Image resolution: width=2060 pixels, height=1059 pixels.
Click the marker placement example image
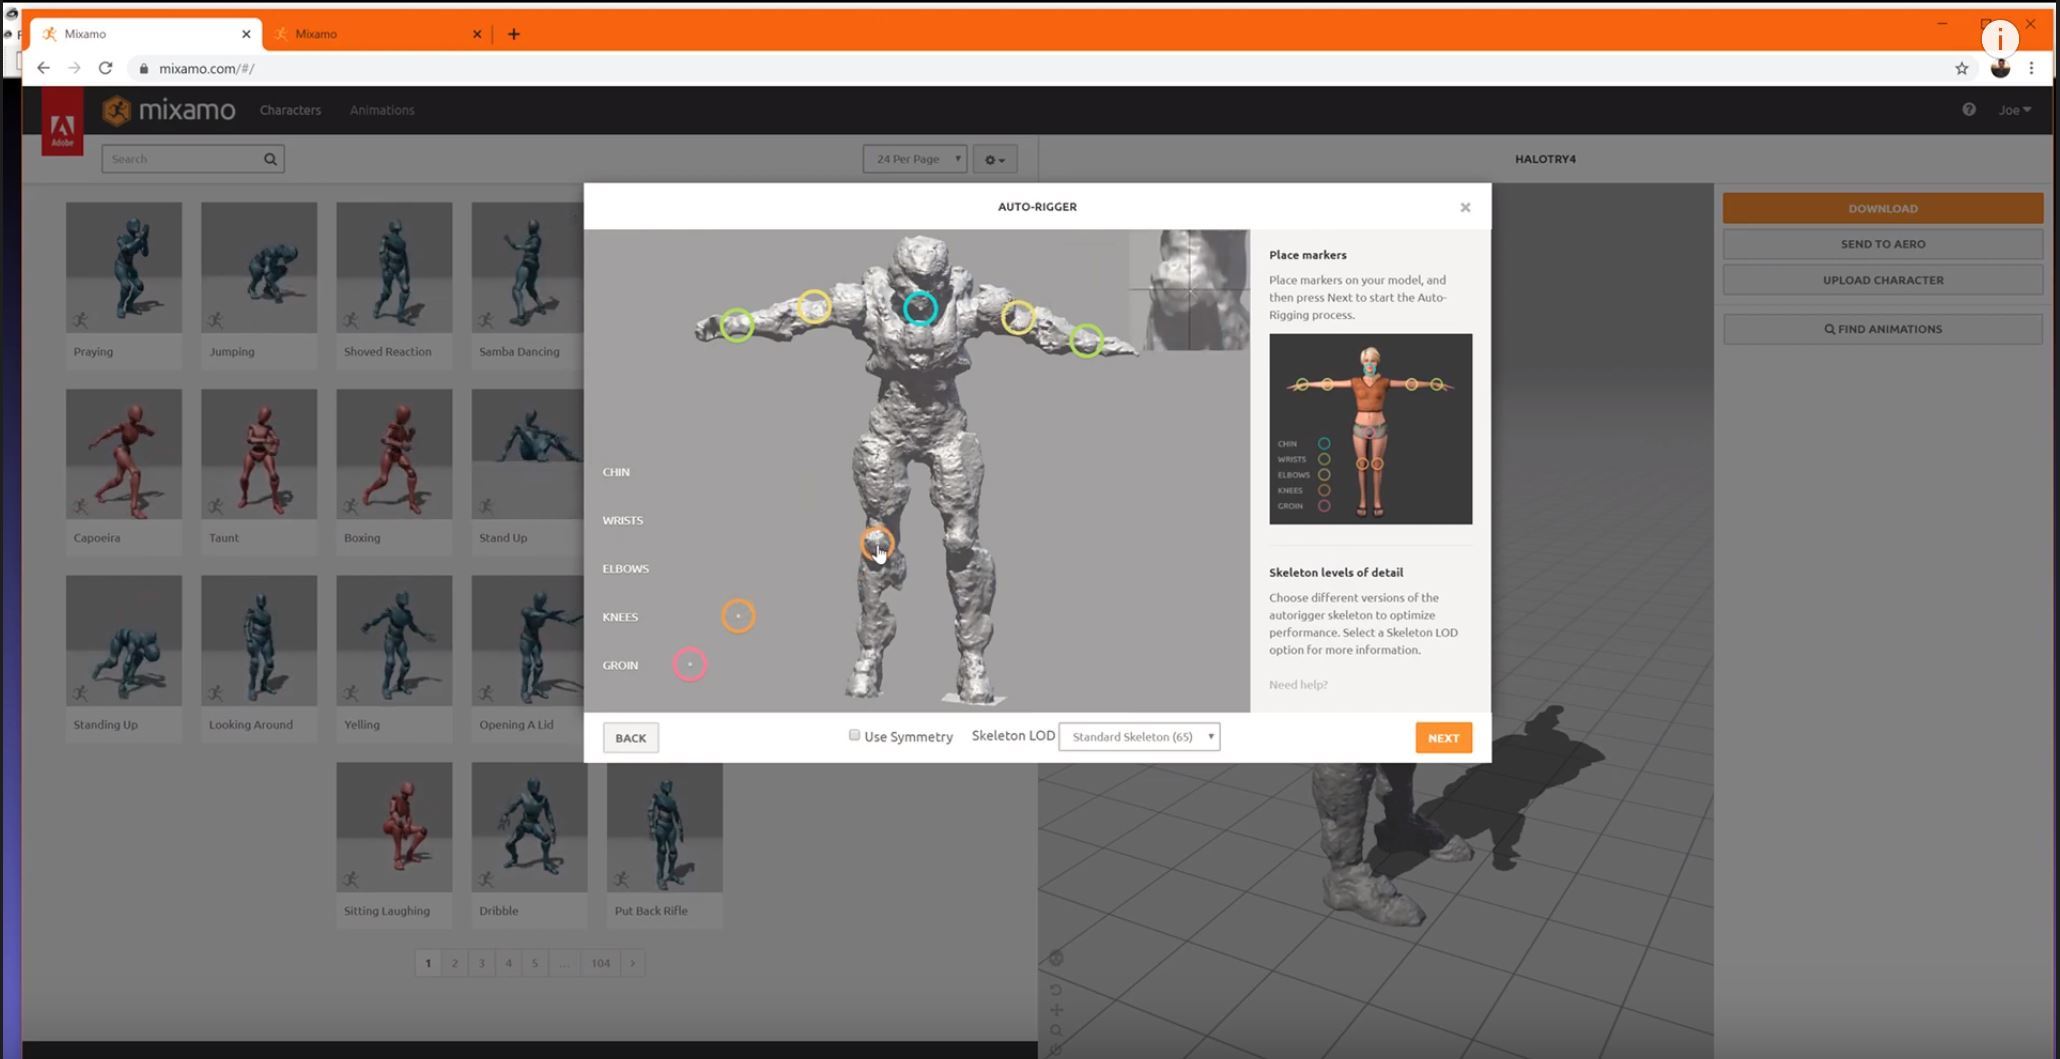point(1370,429)
